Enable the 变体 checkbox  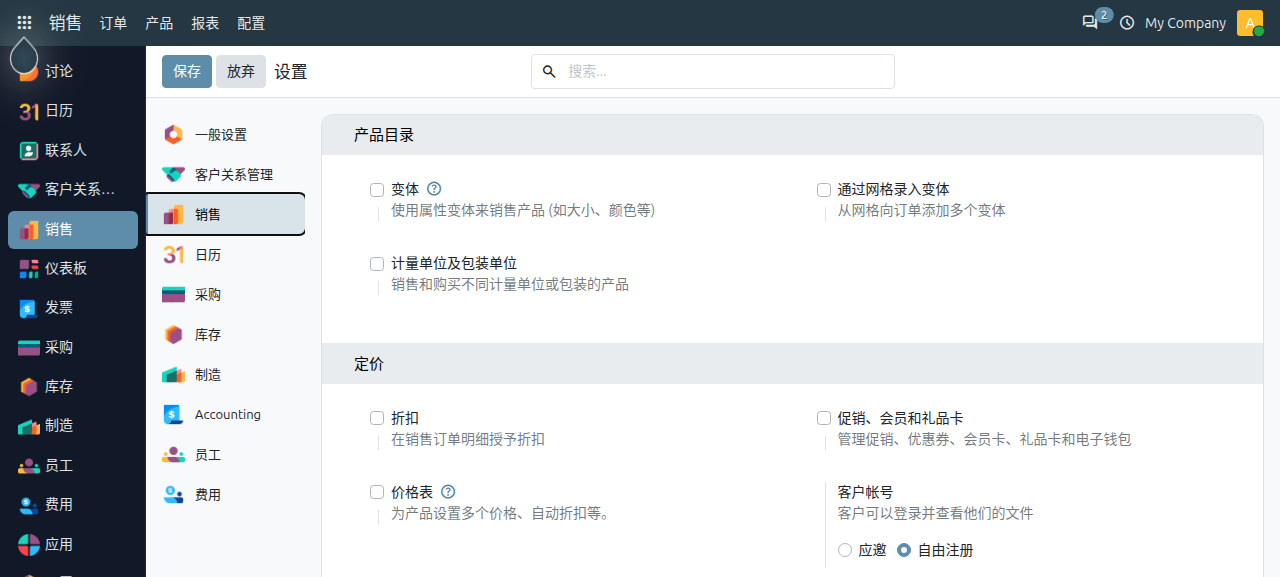[x=377, y=189]
